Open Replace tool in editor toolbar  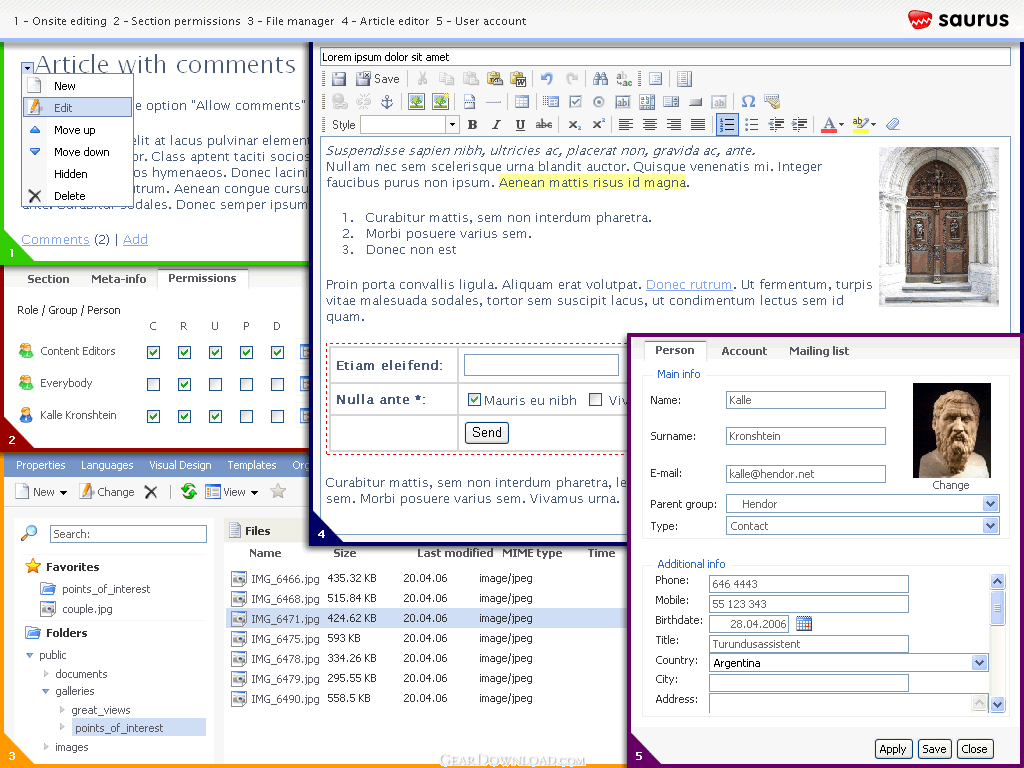pos(624,79)
